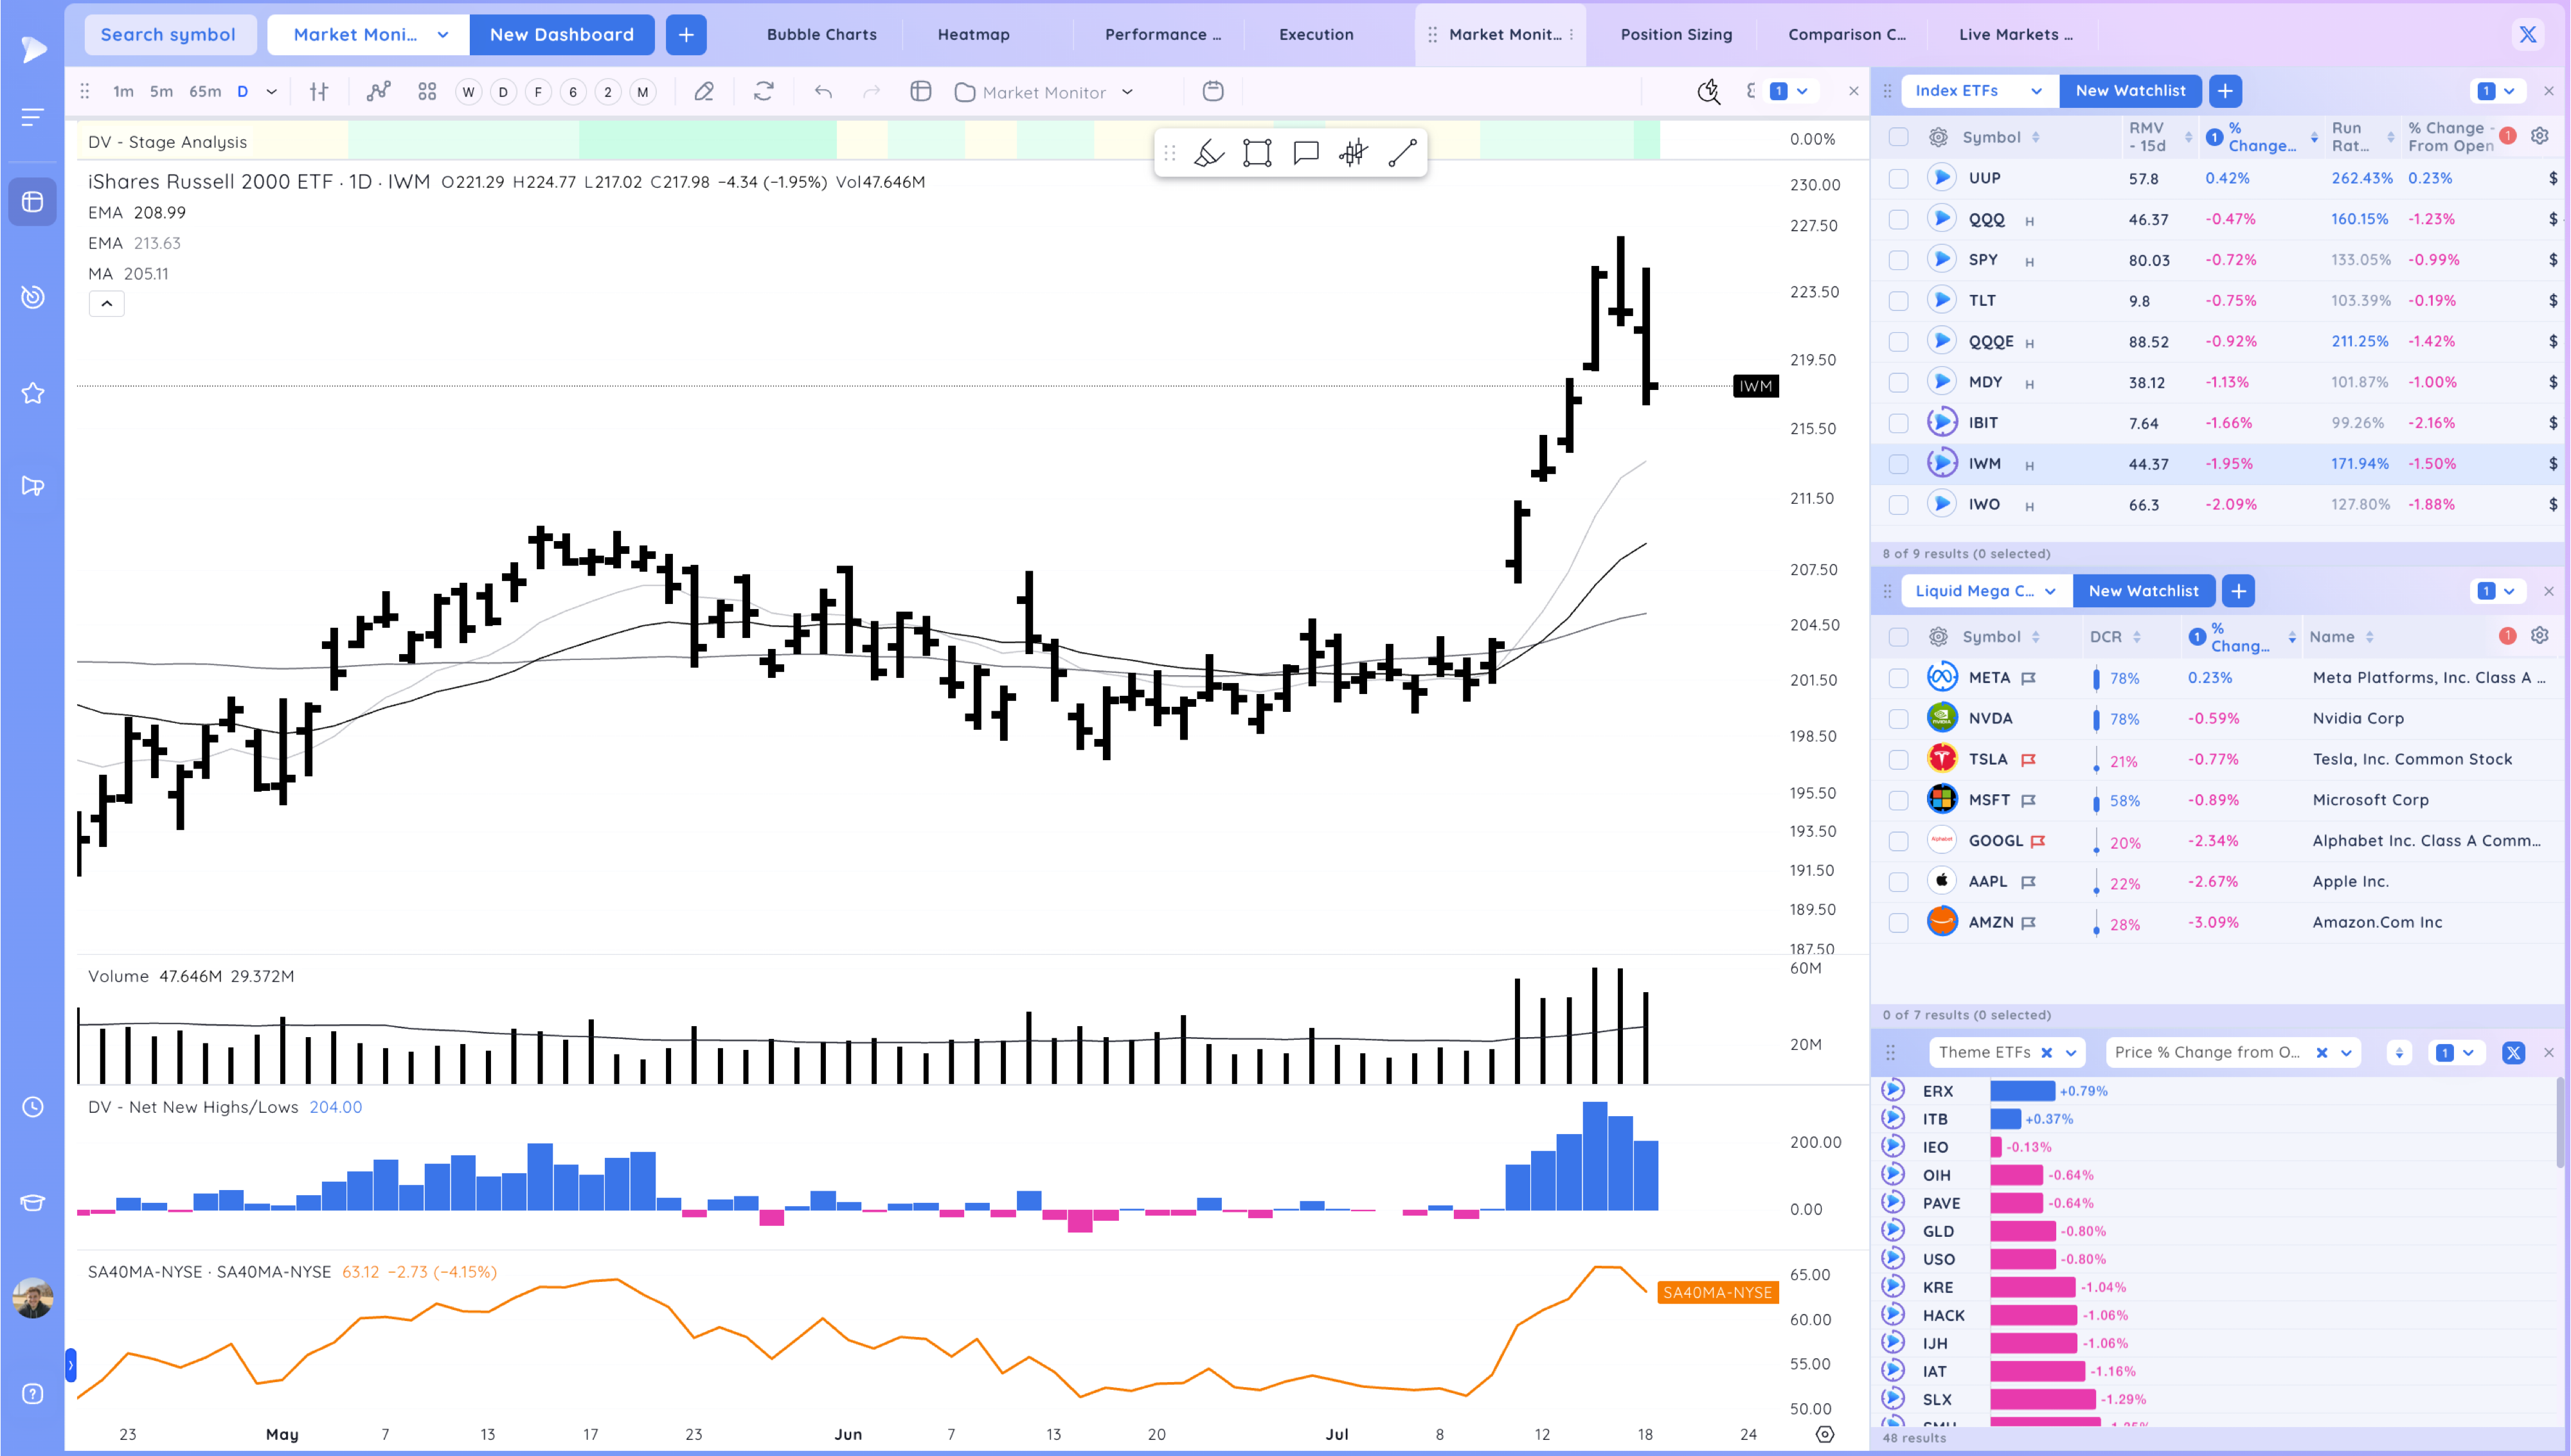Open the Theme ETFs dropdown
The height and width of the screenshot is (1456, 2571).
(2070, 1053)
